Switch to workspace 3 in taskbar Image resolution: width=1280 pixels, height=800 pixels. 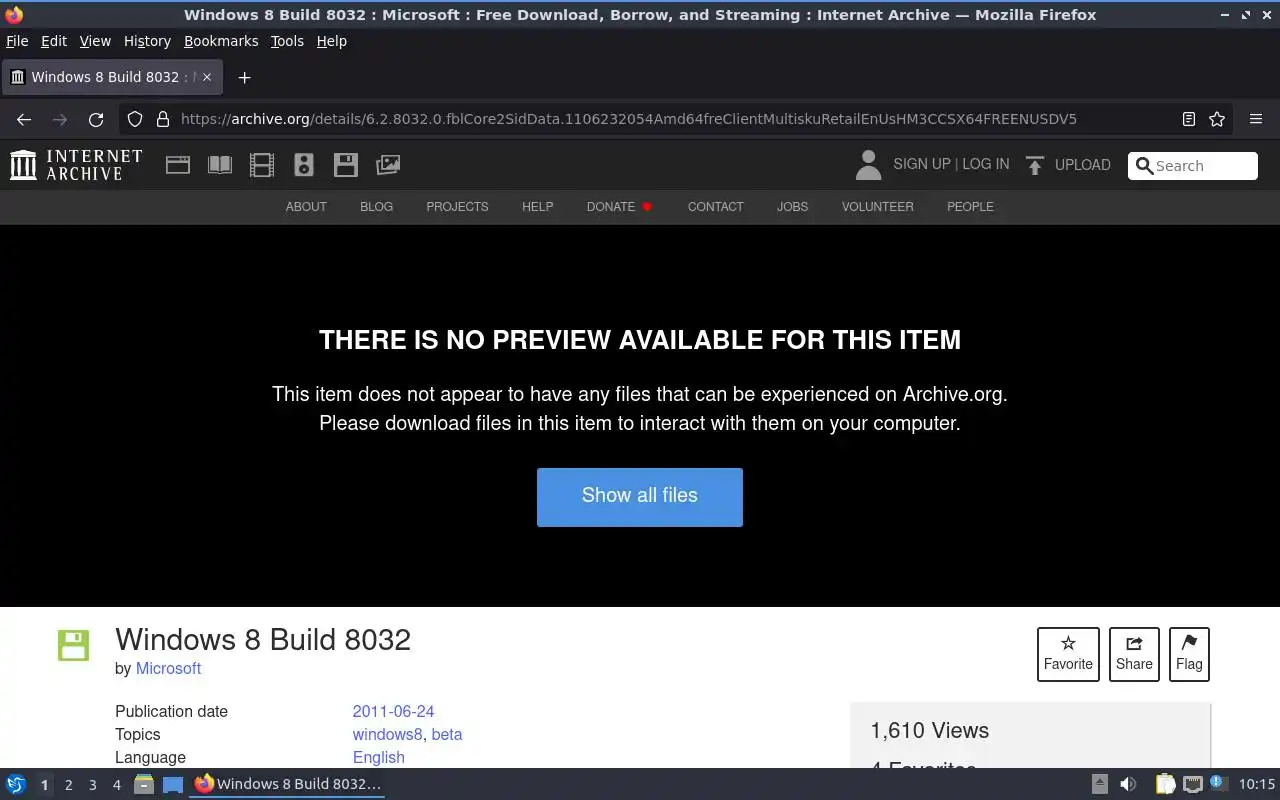[92, 785]
